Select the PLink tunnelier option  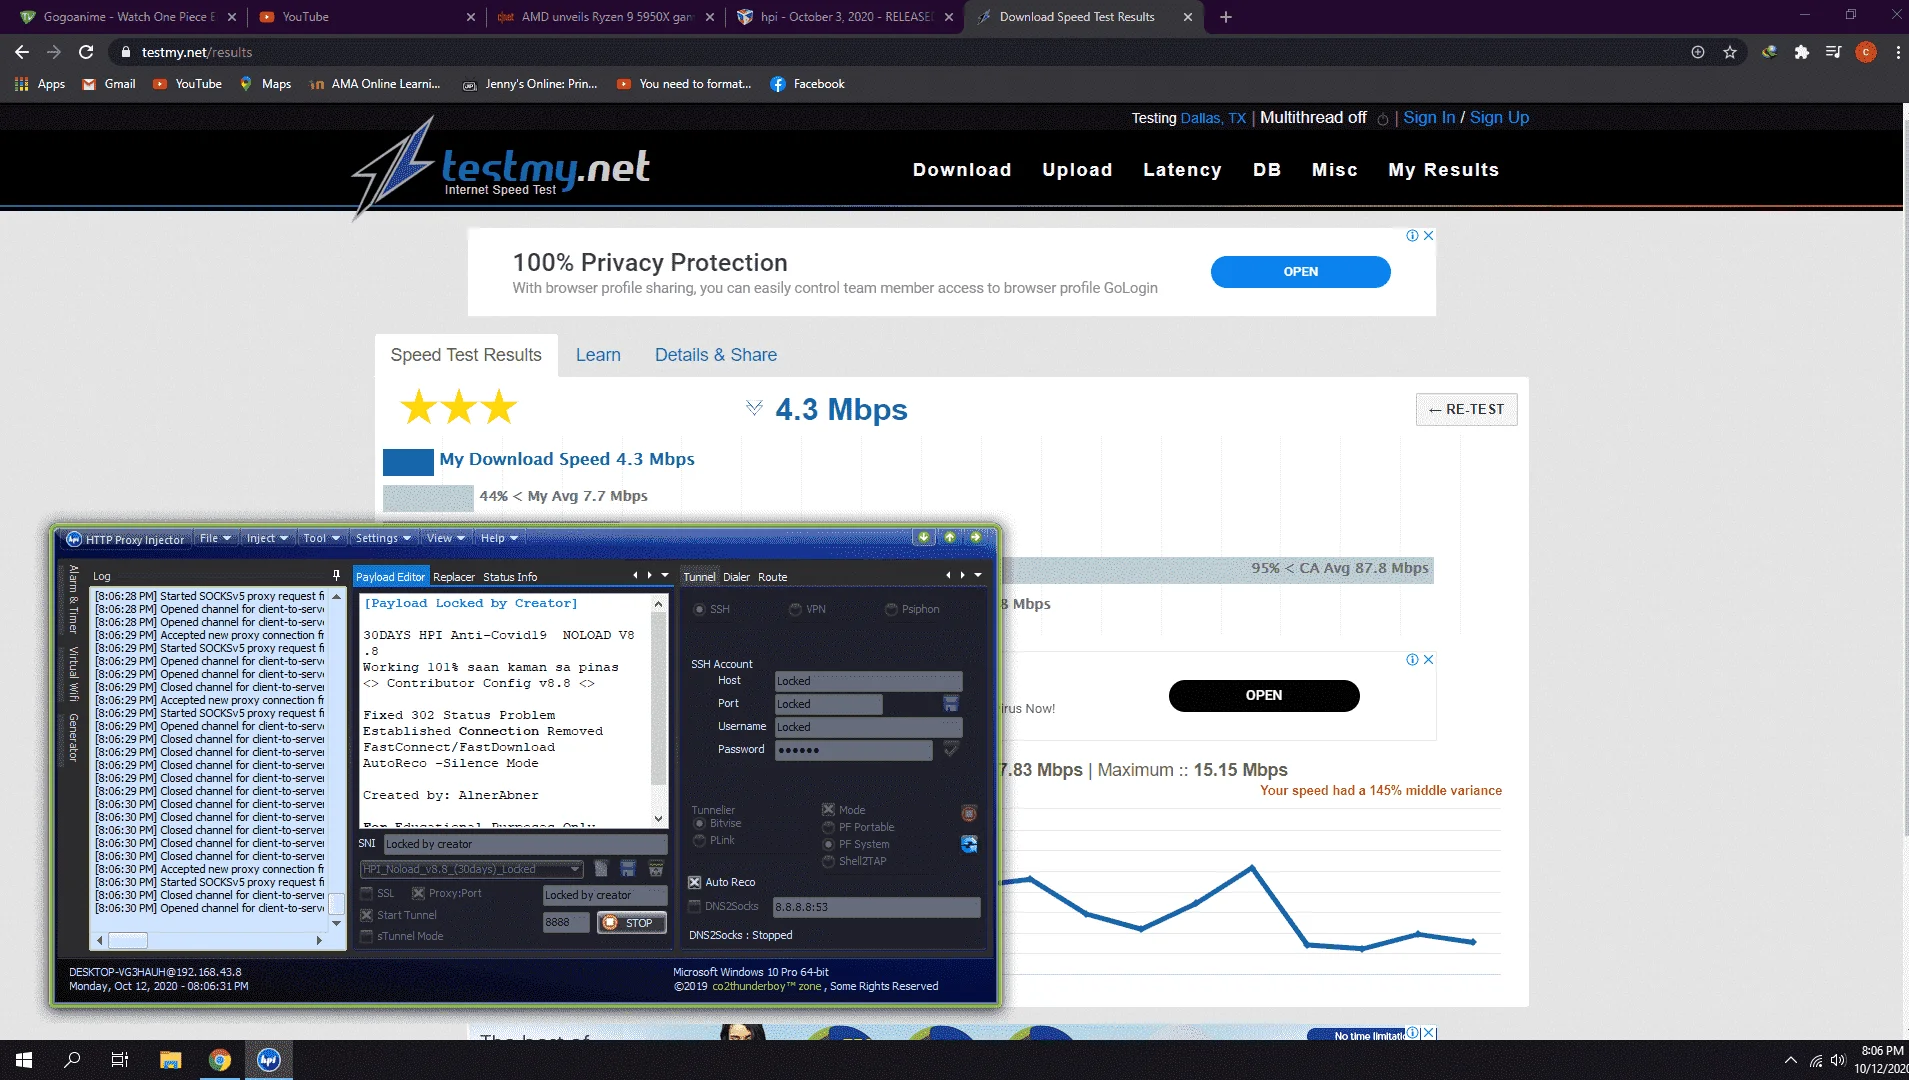tap(699, 840)
